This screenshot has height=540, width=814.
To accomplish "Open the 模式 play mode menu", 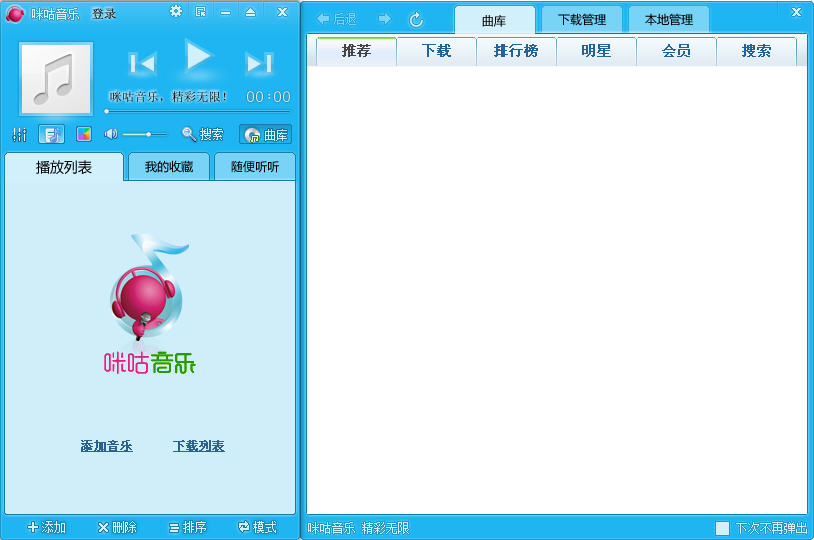I will (257, 528).
